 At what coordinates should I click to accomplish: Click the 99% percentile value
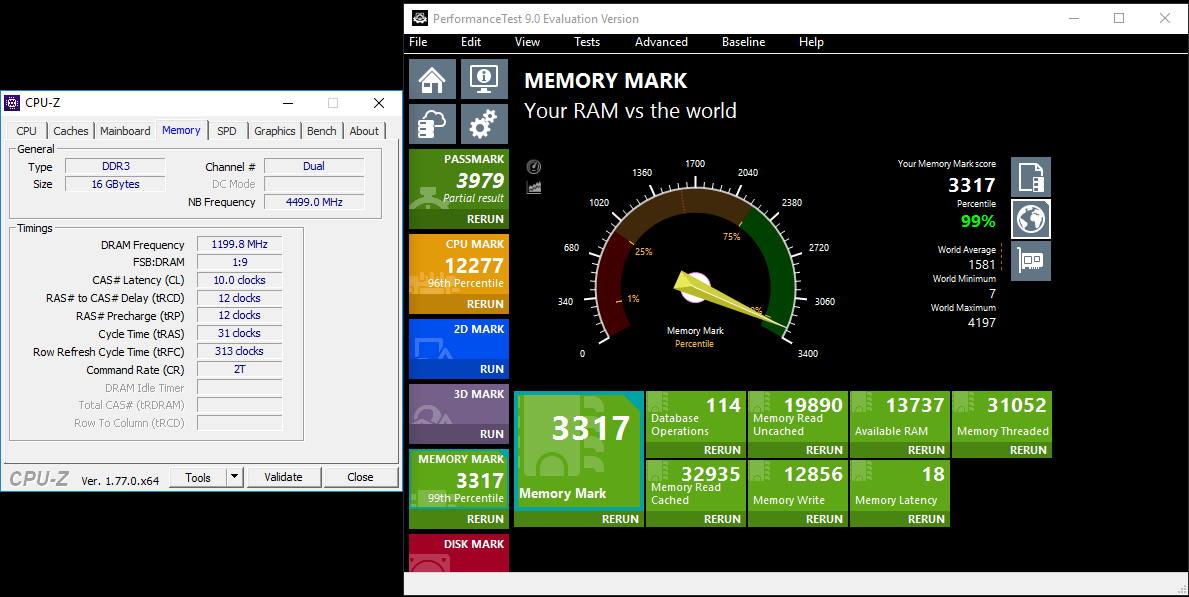pyautogui.click(x=978, y=222)
